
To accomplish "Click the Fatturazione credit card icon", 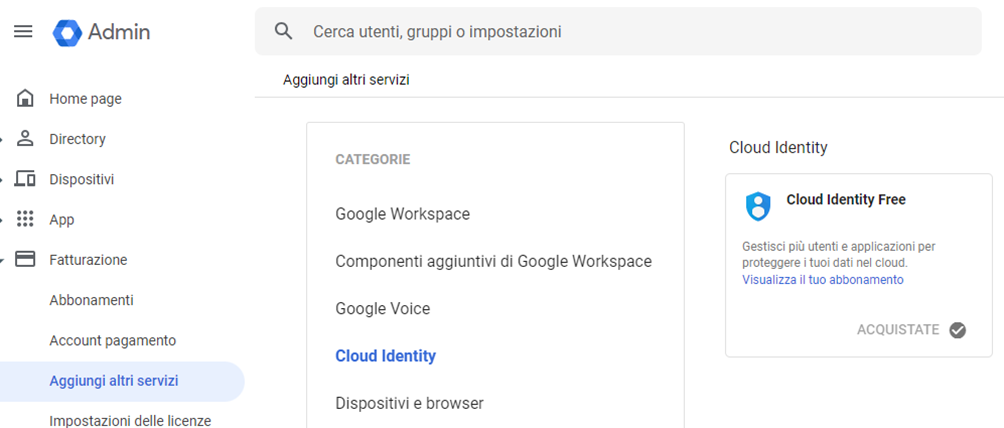I will [x=25, y=259].
